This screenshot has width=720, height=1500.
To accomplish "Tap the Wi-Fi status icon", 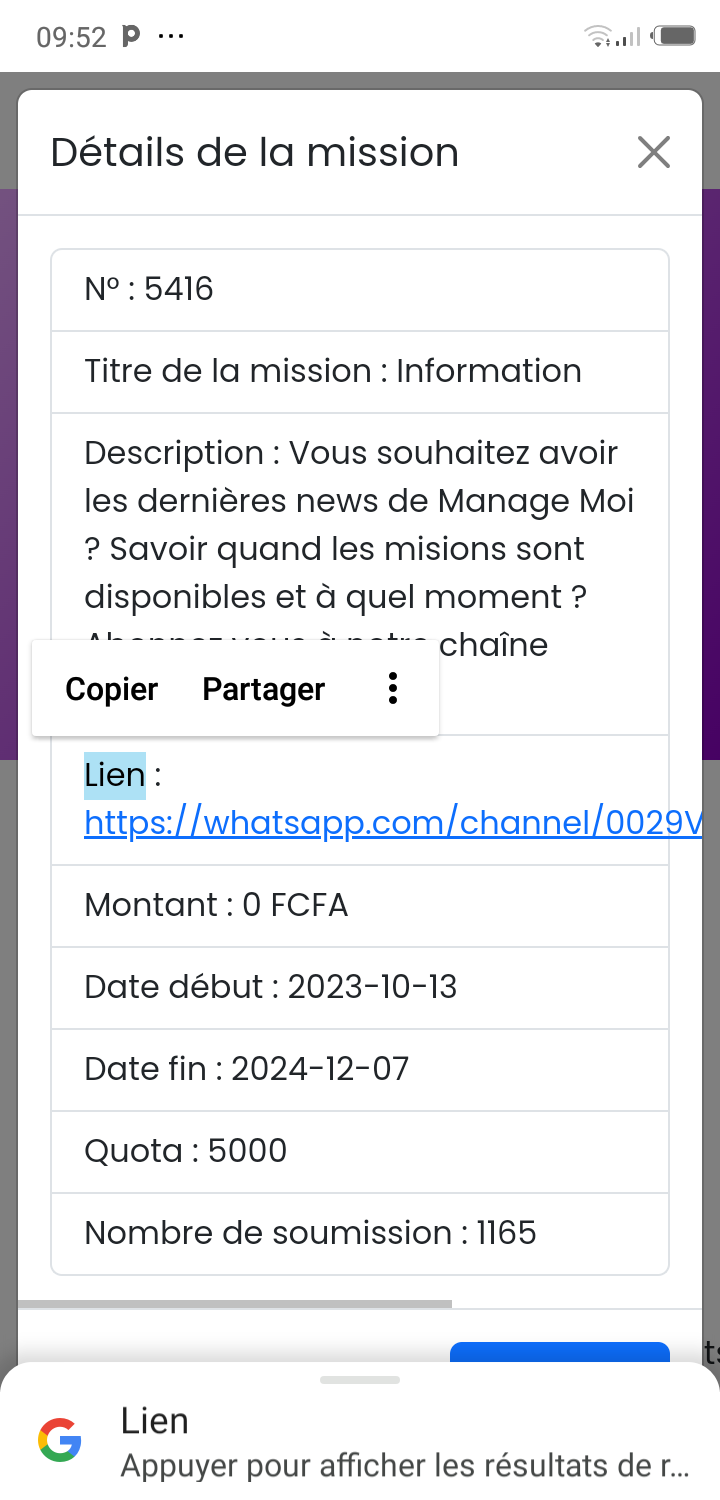I will (598, 38).
